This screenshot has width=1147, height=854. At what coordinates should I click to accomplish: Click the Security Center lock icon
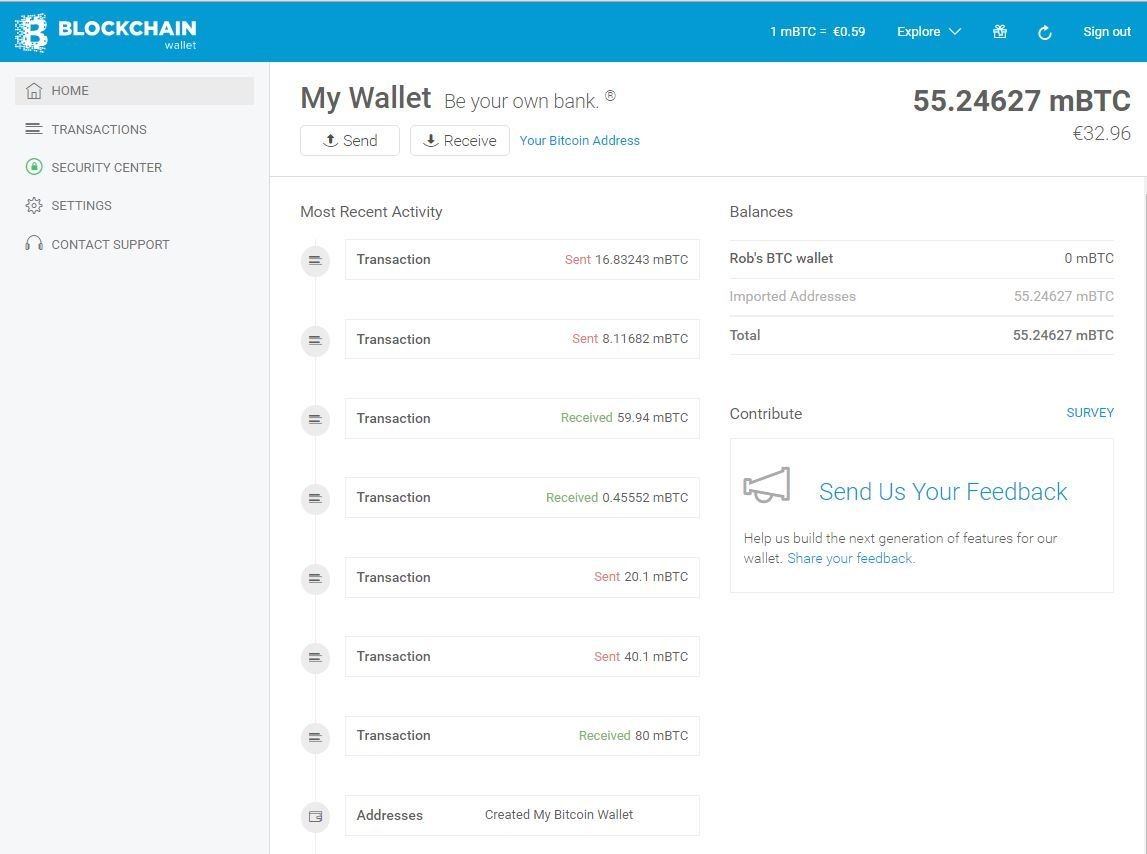pyautogui.click(x=34, y=167)
